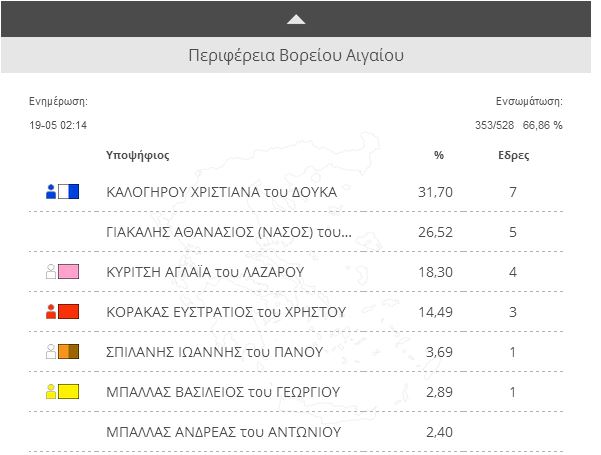601x455 pixels.
Task: Click grey person icon beside ΚΥΡΙΤΣΗ
Action: [51, 271]
